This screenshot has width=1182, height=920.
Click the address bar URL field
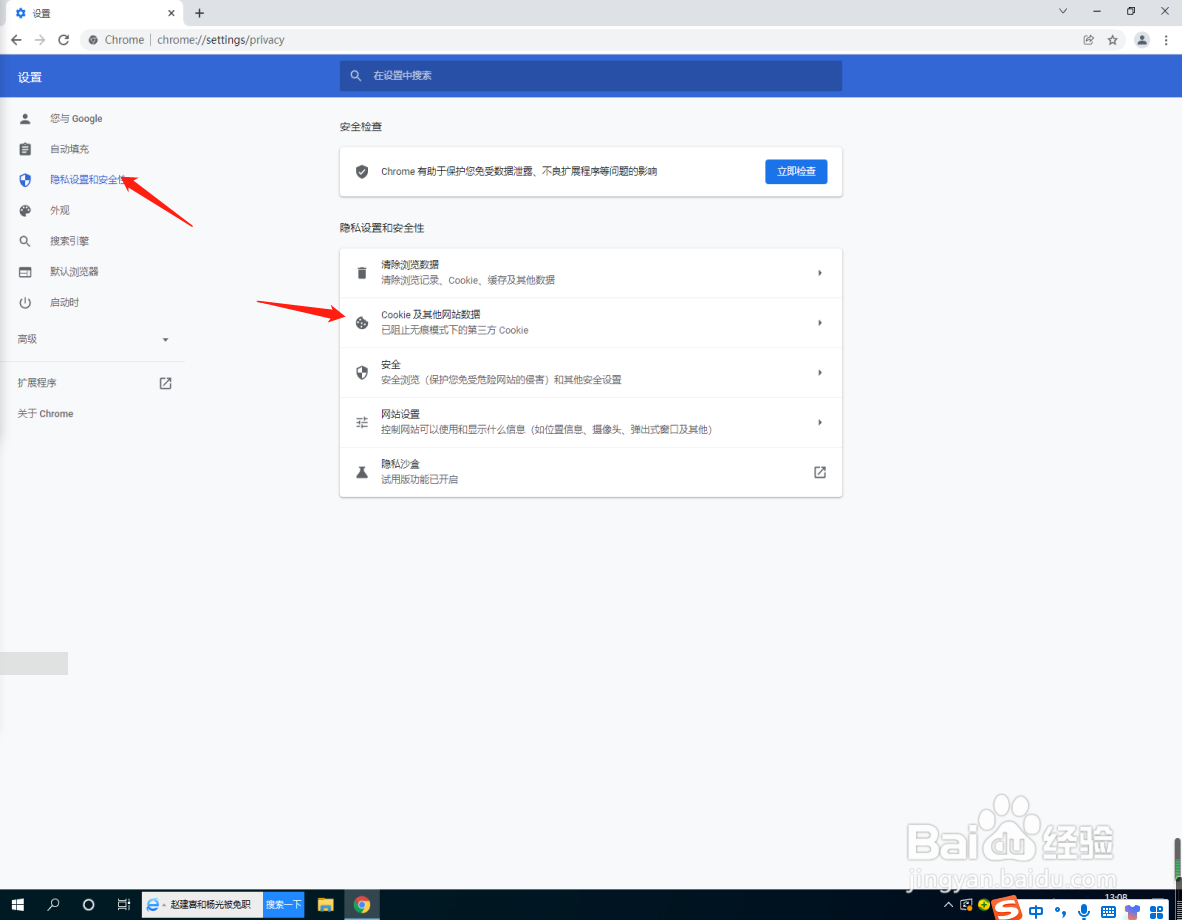pyautogui.click(x=580, y=40)
